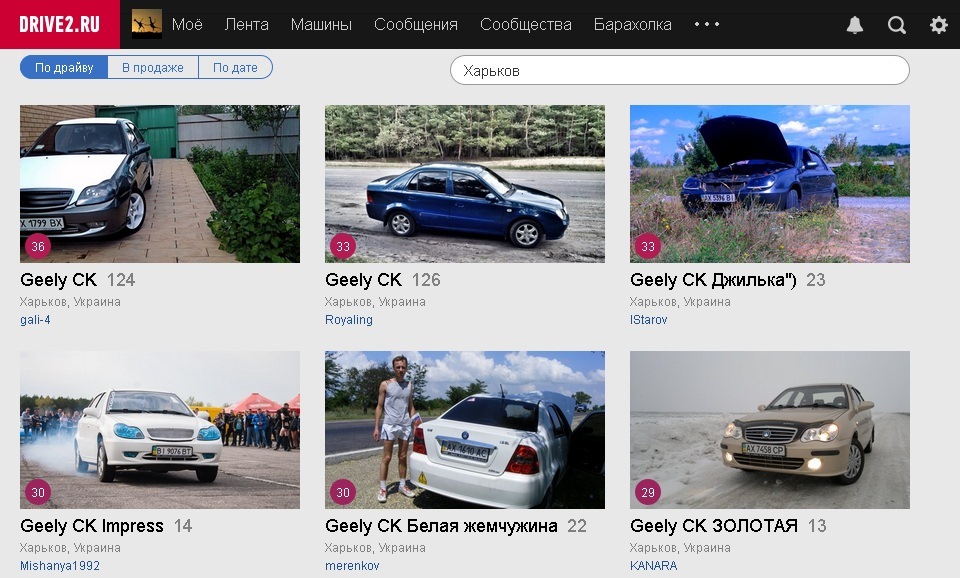This screenshot has width=960, height=578.
Task: Open Машины section
Action: [321, 24]
